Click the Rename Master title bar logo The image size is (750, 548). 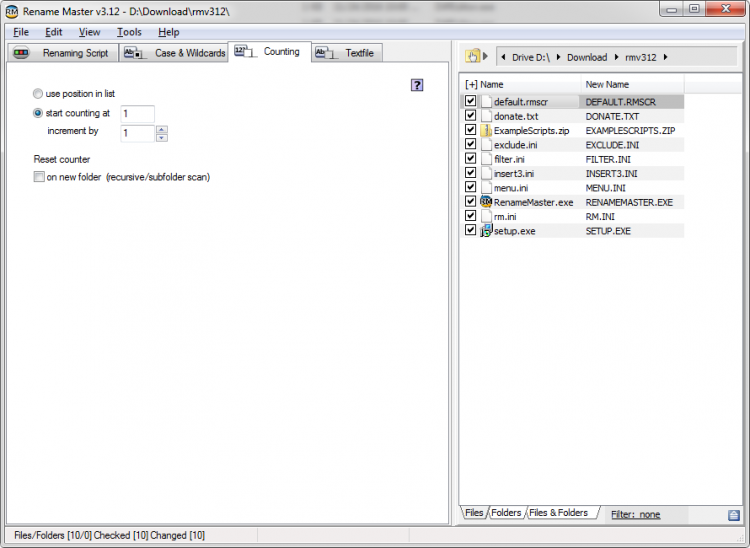point(11,11)
